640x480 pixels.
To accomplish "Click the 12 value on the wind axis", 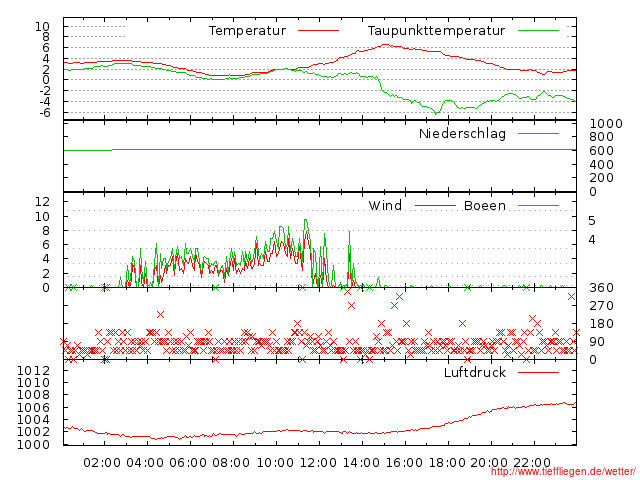I will [42, 201].
